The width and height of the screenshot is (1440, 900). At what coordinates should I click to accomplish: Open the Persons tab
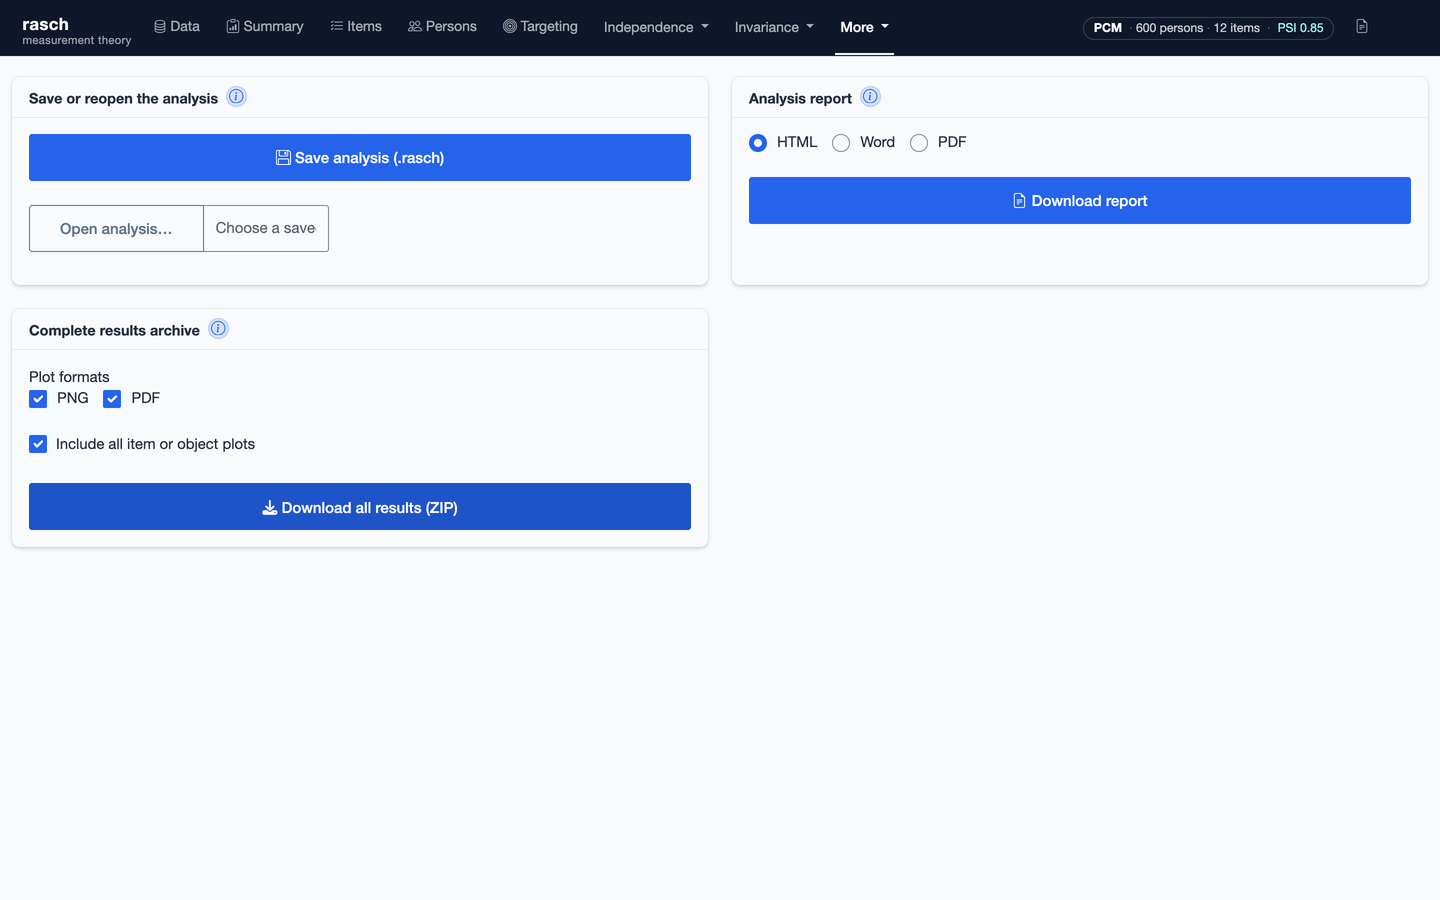[442, 26]
